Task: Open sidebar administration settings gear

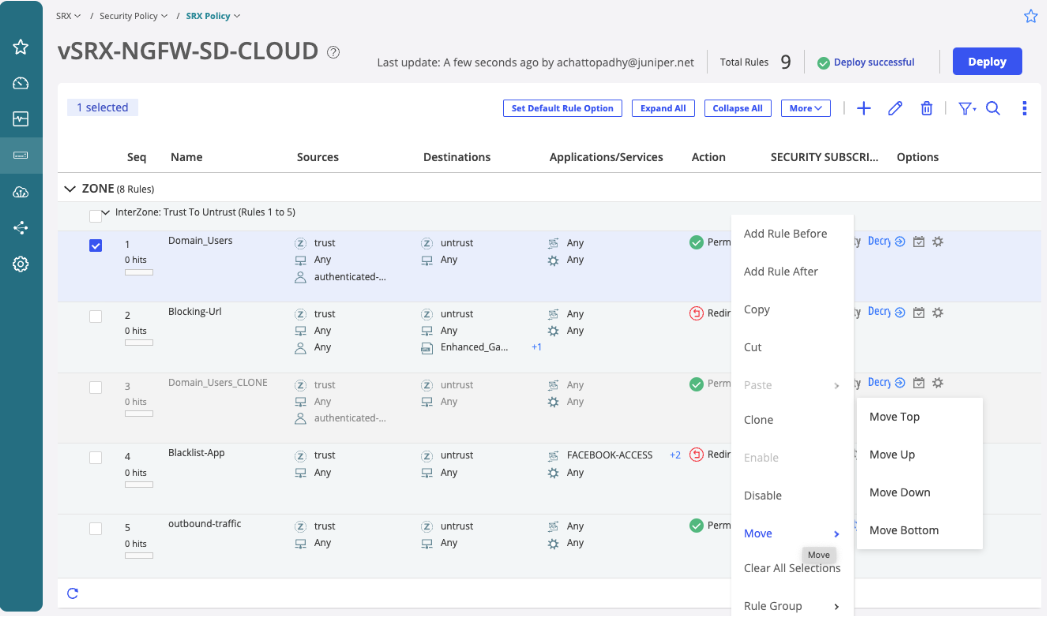Action: click(x=20, y=264)
